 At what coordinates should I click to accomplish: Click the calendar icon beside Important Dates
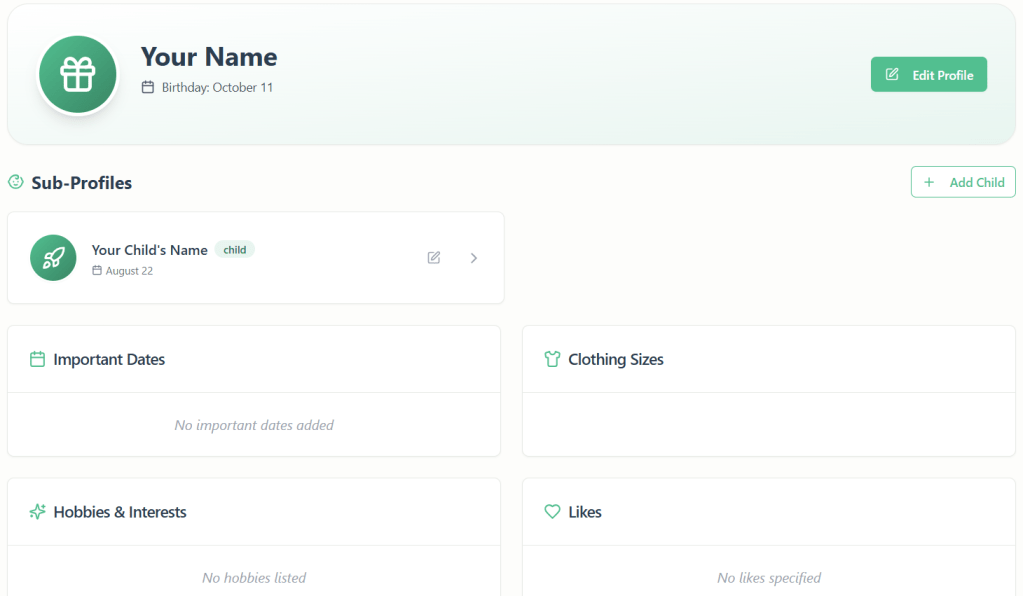pyautogui.click(x=38, y=359)
